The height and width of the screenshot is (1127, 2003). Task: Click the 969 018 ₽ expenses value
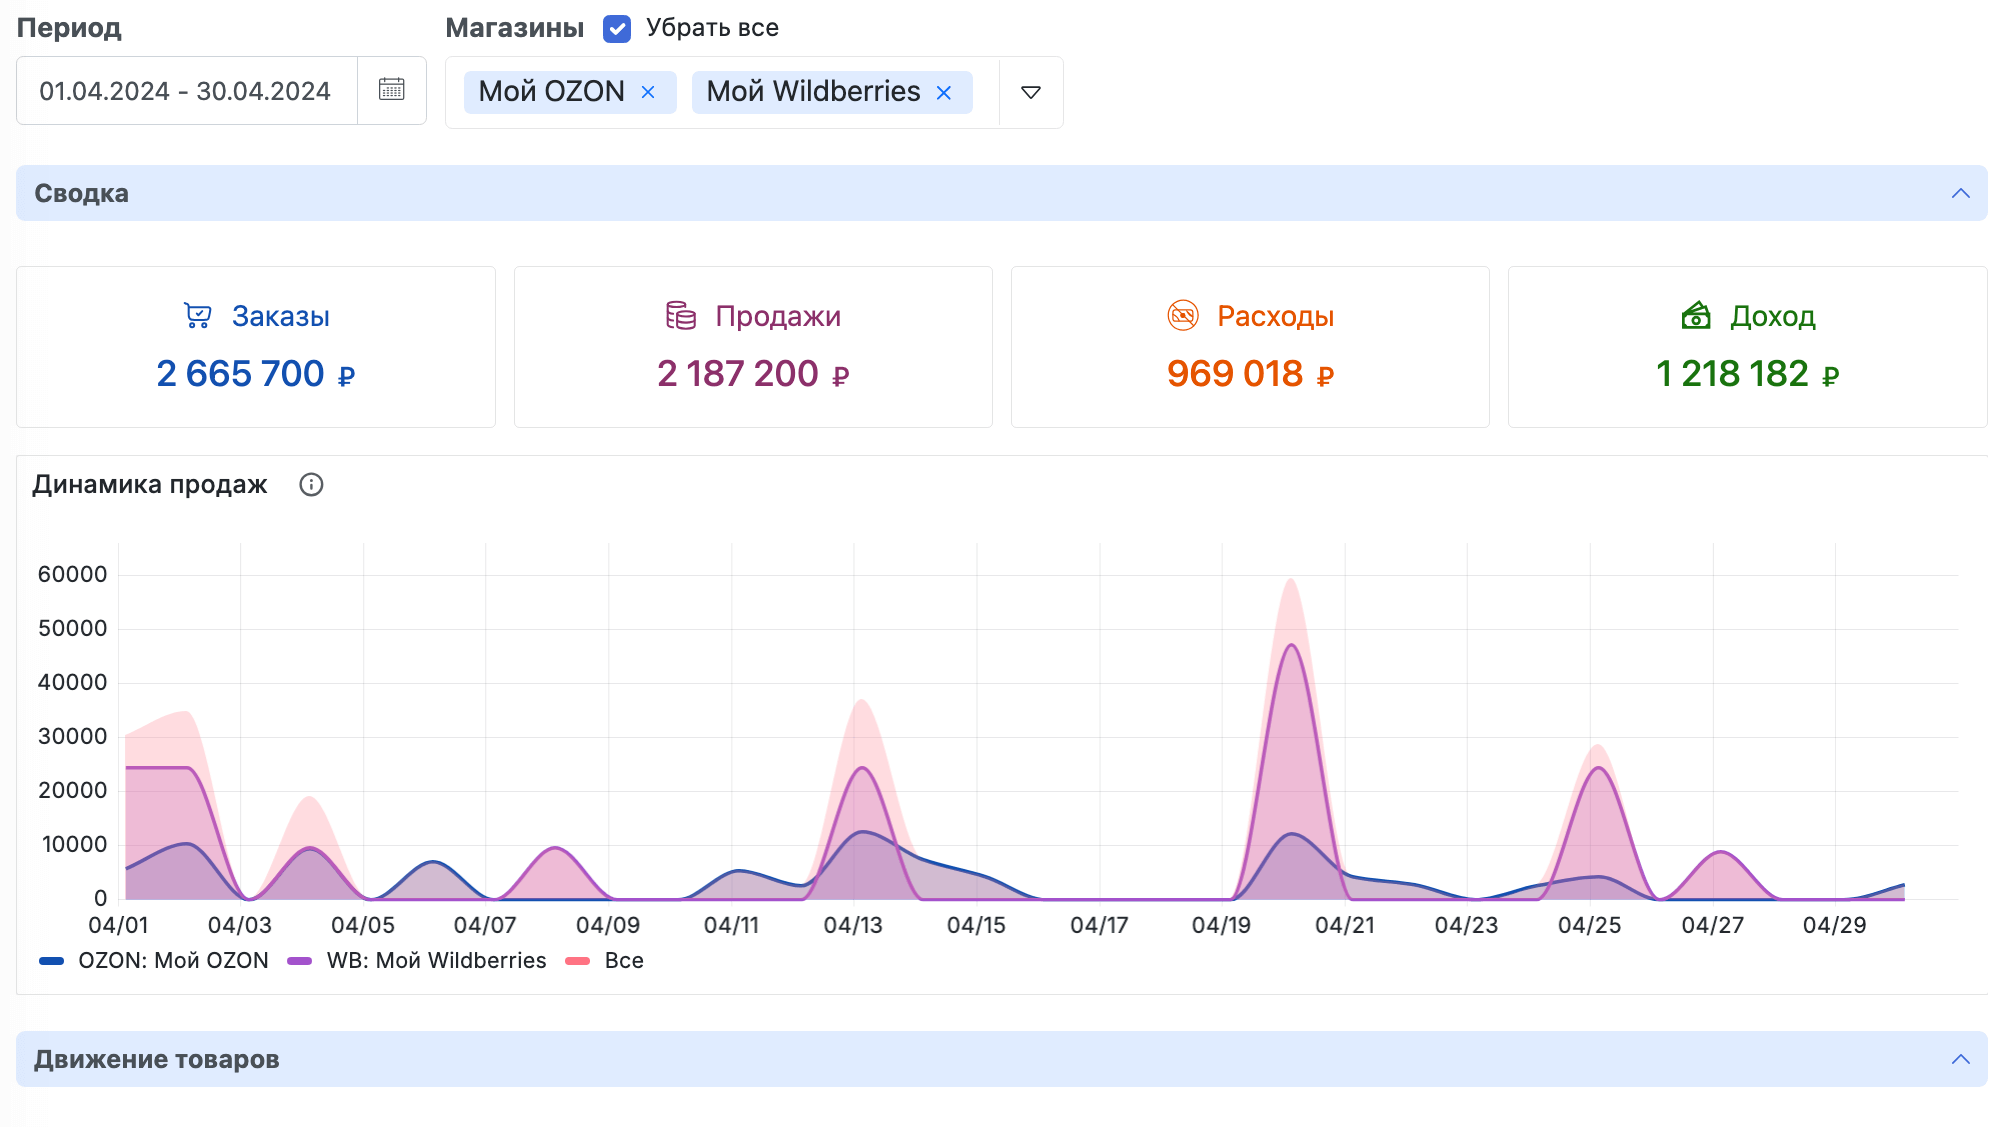pyautogui.click(x=1250, y=374)
